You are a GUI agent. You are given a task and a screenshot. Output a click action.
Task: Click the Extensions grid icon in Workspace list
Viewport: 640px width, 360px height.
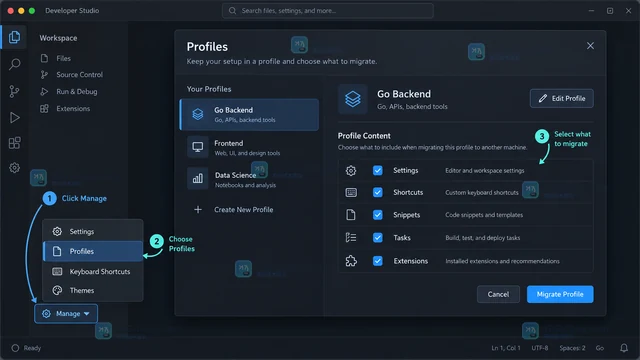tap(44, 109)
